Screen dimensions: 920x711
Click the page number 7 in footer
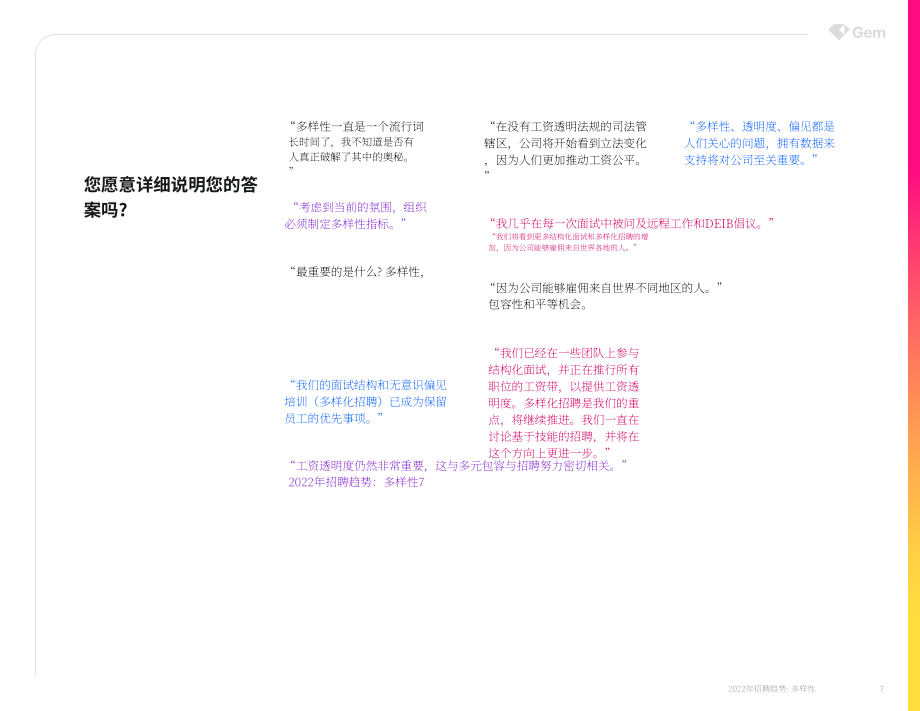[x=882, y=689]
